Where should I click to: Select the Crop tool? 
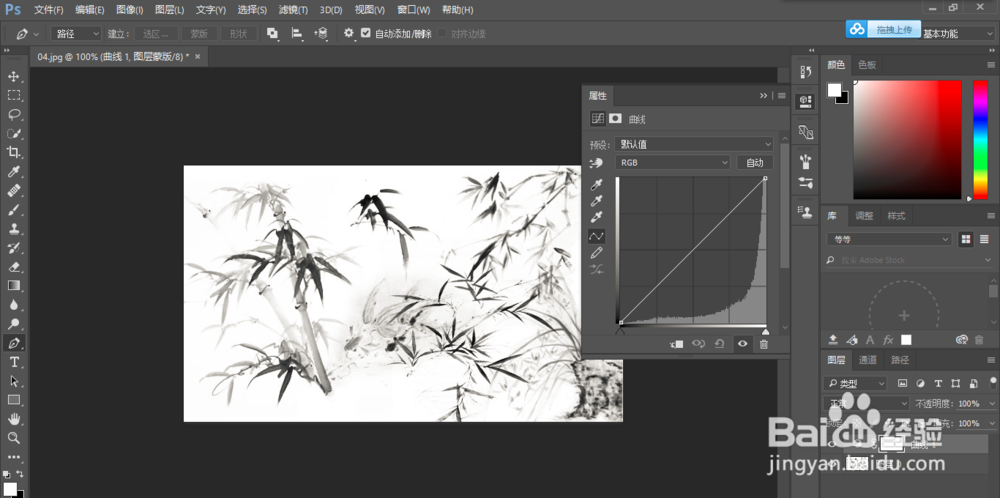tap(13, 152)
